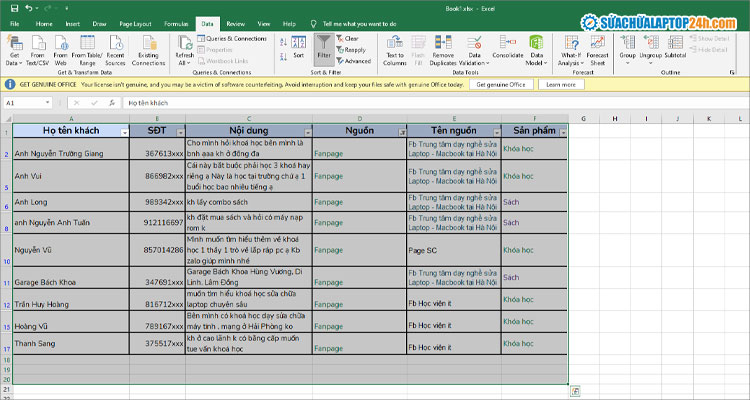Click the Forecast Sheet icon

597,46
